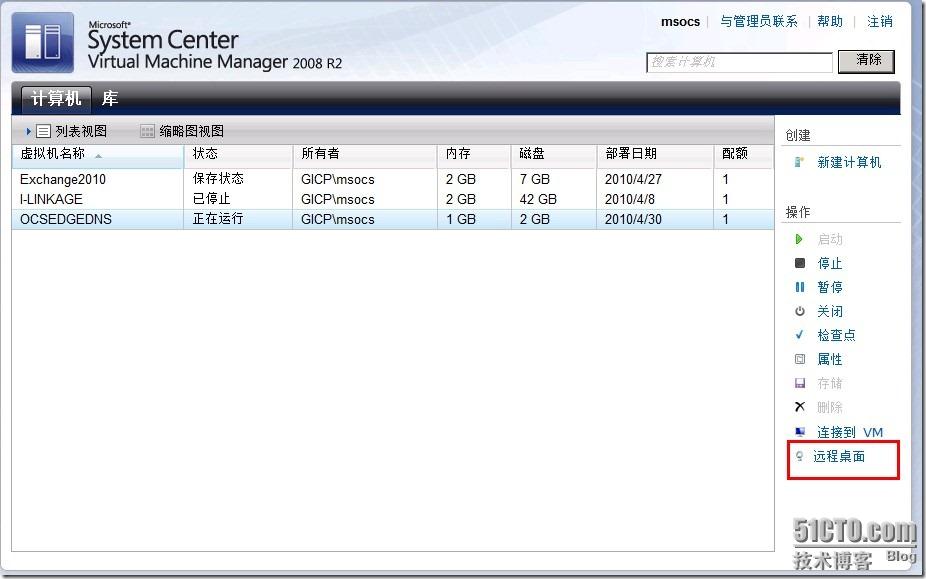Screen dimensions: 926x579
Task: Click the 停止 action link
Action: pyautogui.click(x=830, y=264)
